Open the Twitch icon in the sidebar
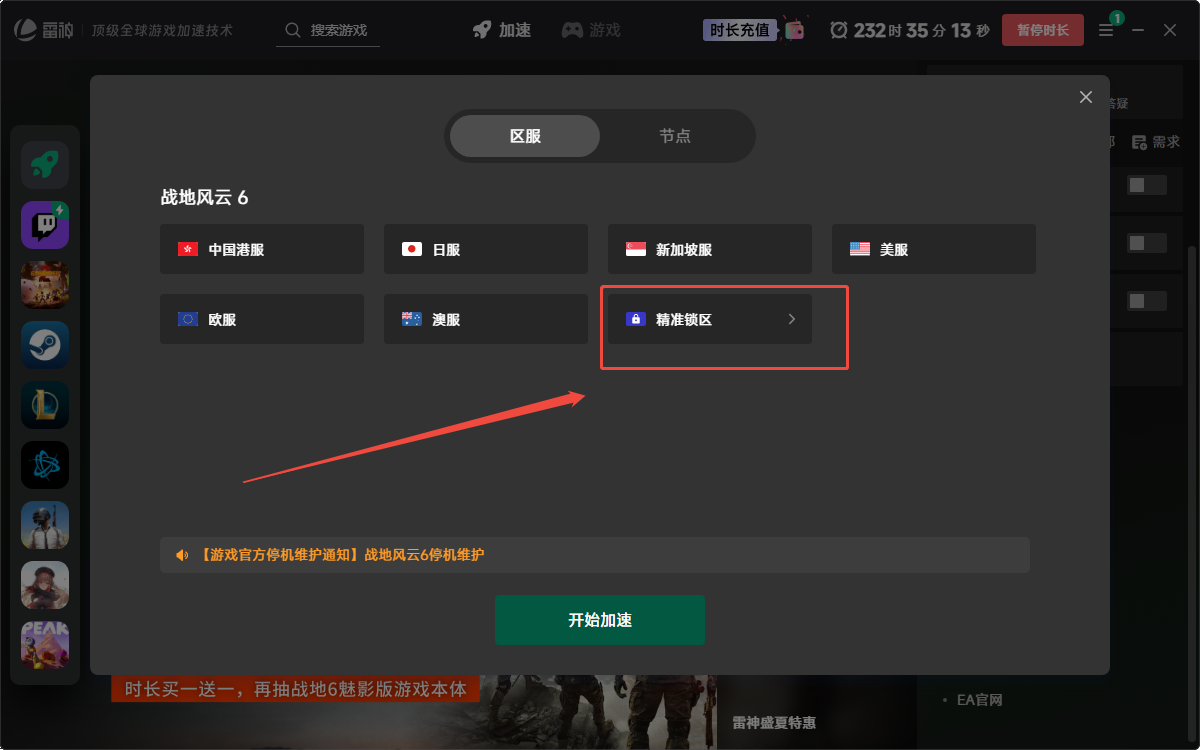Viewport: 1200px width, 750px height. coord(45,224)
